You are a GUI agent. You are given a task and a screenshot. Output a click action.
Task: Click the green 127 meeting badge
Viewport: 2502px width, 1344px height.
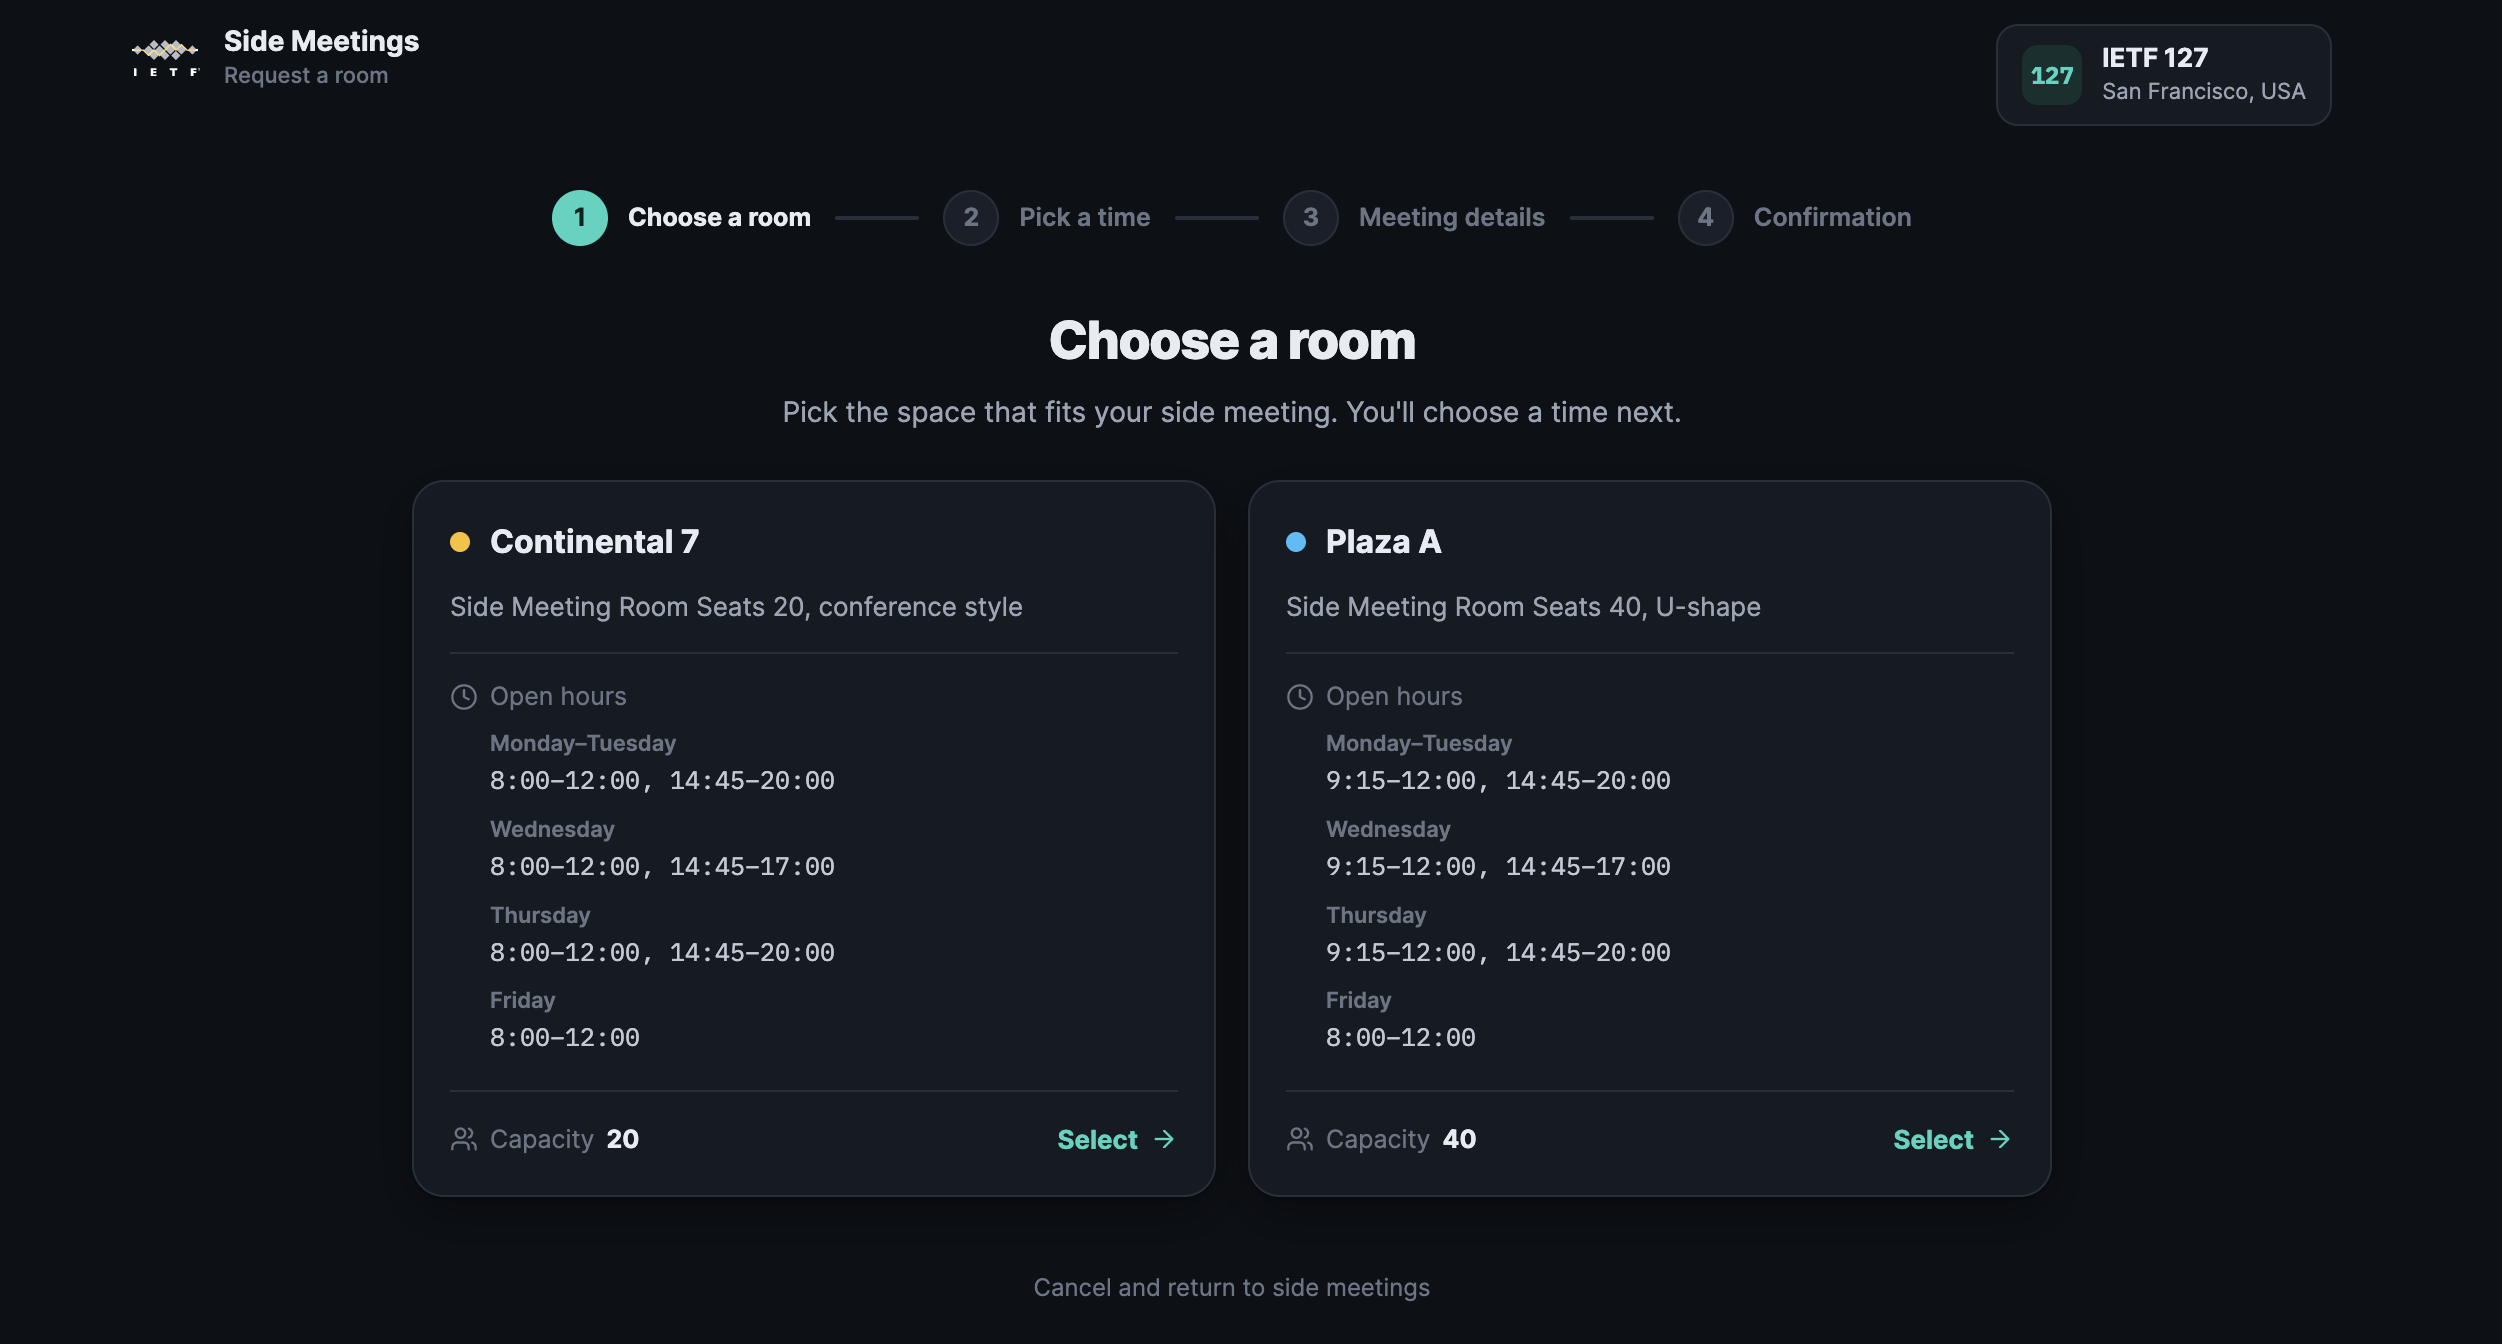pos(2051,75)
